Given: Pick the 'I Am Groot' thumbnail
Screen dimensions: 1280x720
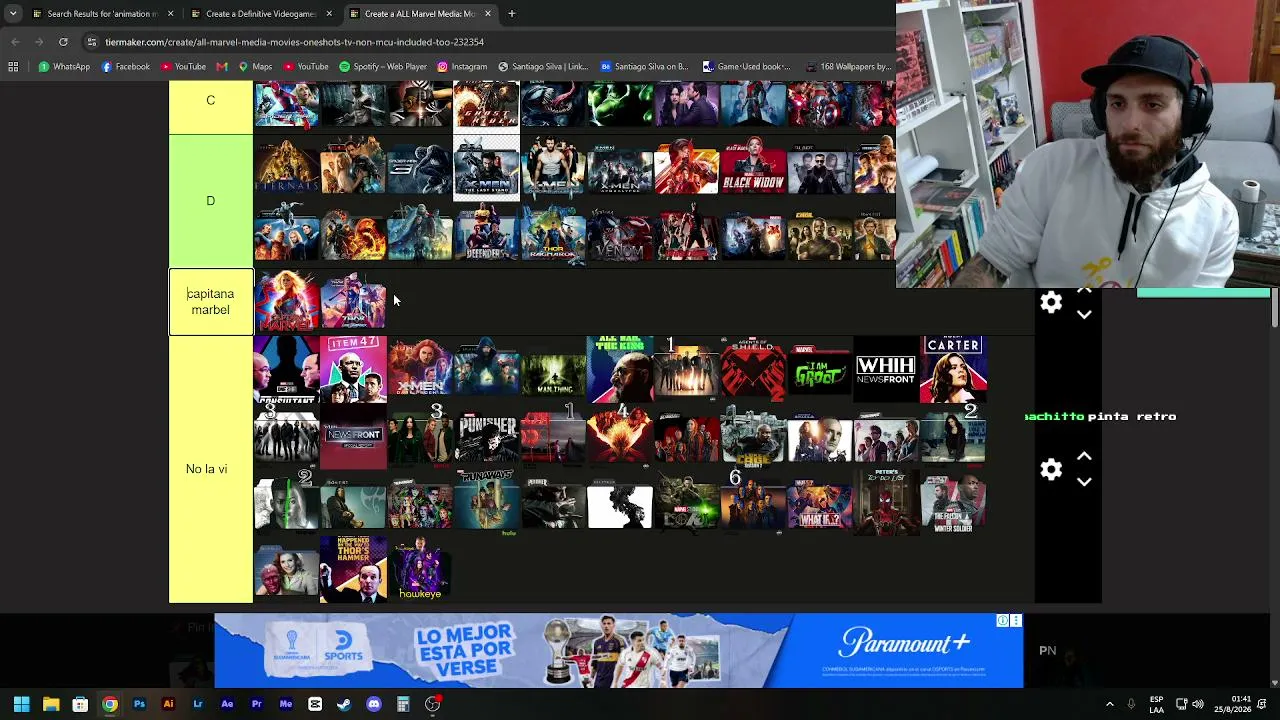Looking at the screenshot, I should (819, 370).
